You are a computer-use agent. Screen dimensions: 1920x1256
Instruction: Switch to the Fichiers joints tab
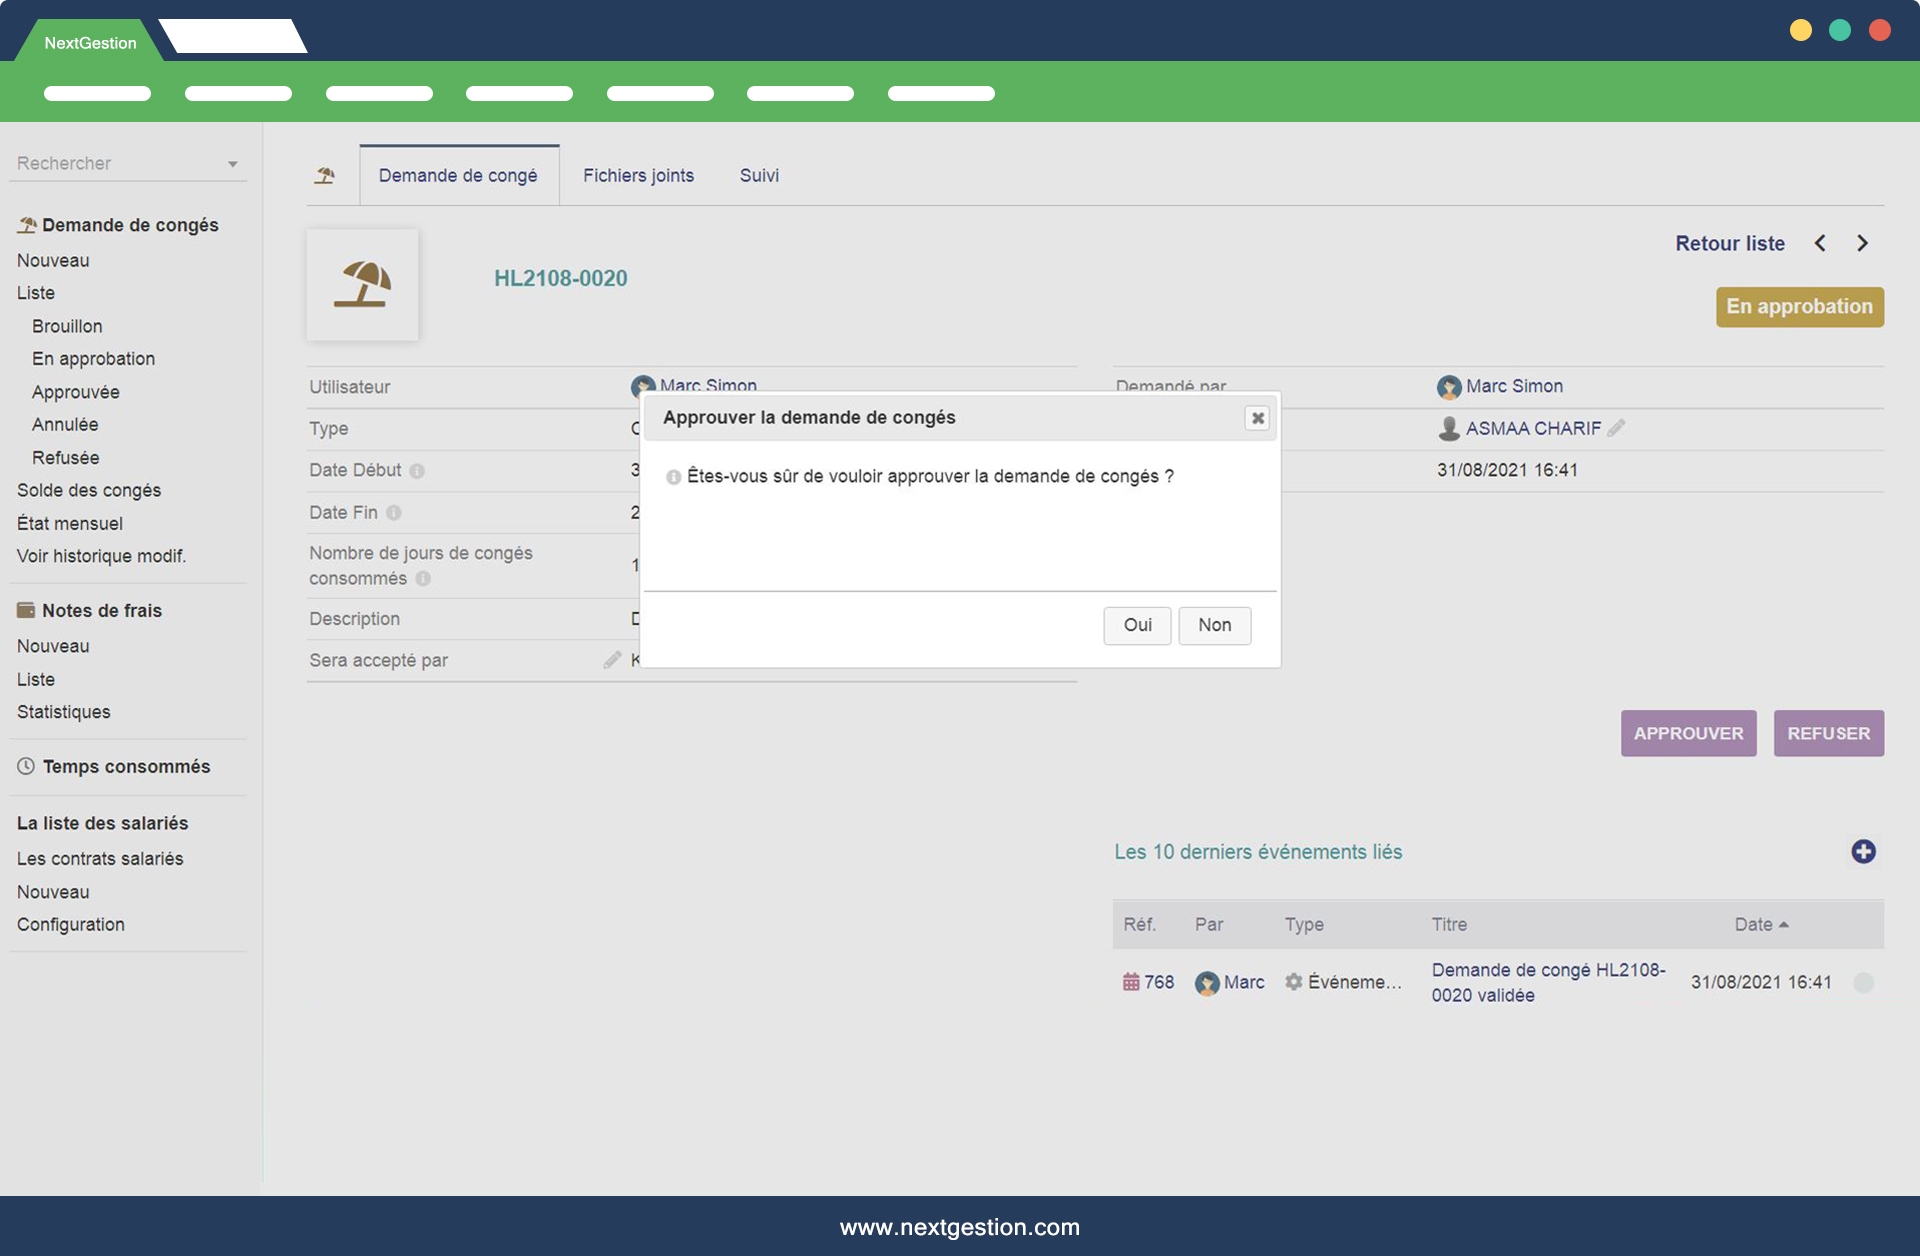click(638, 176)
